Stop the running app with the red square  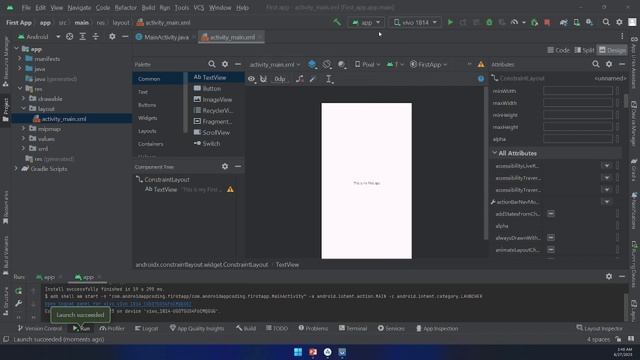[547, 22]
